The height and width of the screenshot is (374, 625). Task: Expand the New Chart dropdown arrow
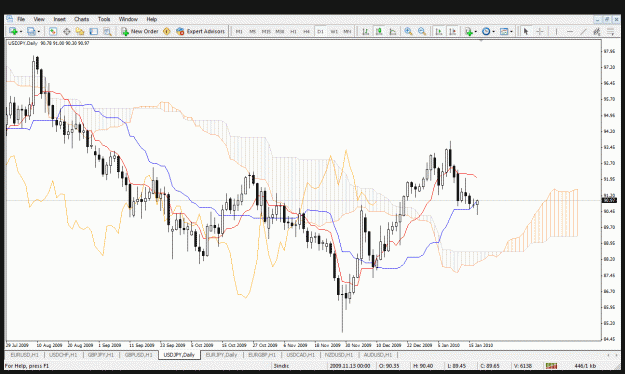coord(21,31)
